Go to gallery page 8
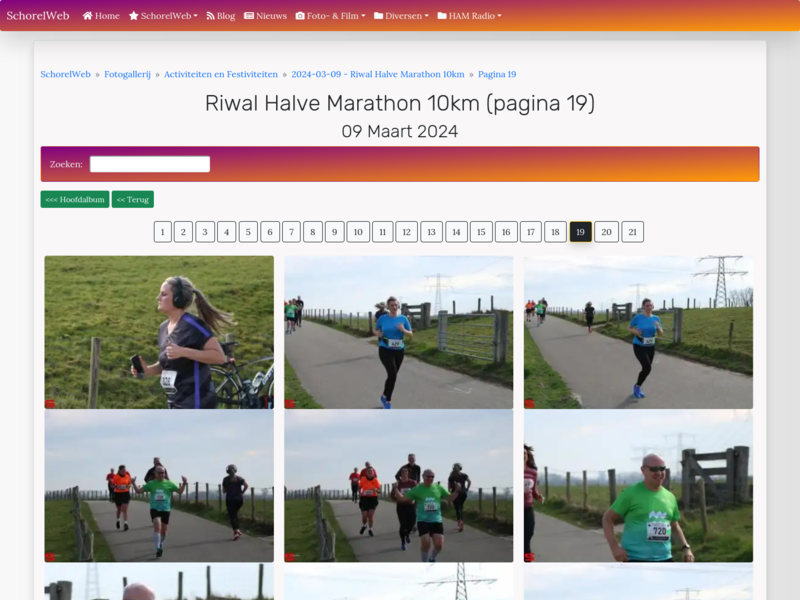The image size is (800, 600). pyautogui.click(x=313, y=232)
